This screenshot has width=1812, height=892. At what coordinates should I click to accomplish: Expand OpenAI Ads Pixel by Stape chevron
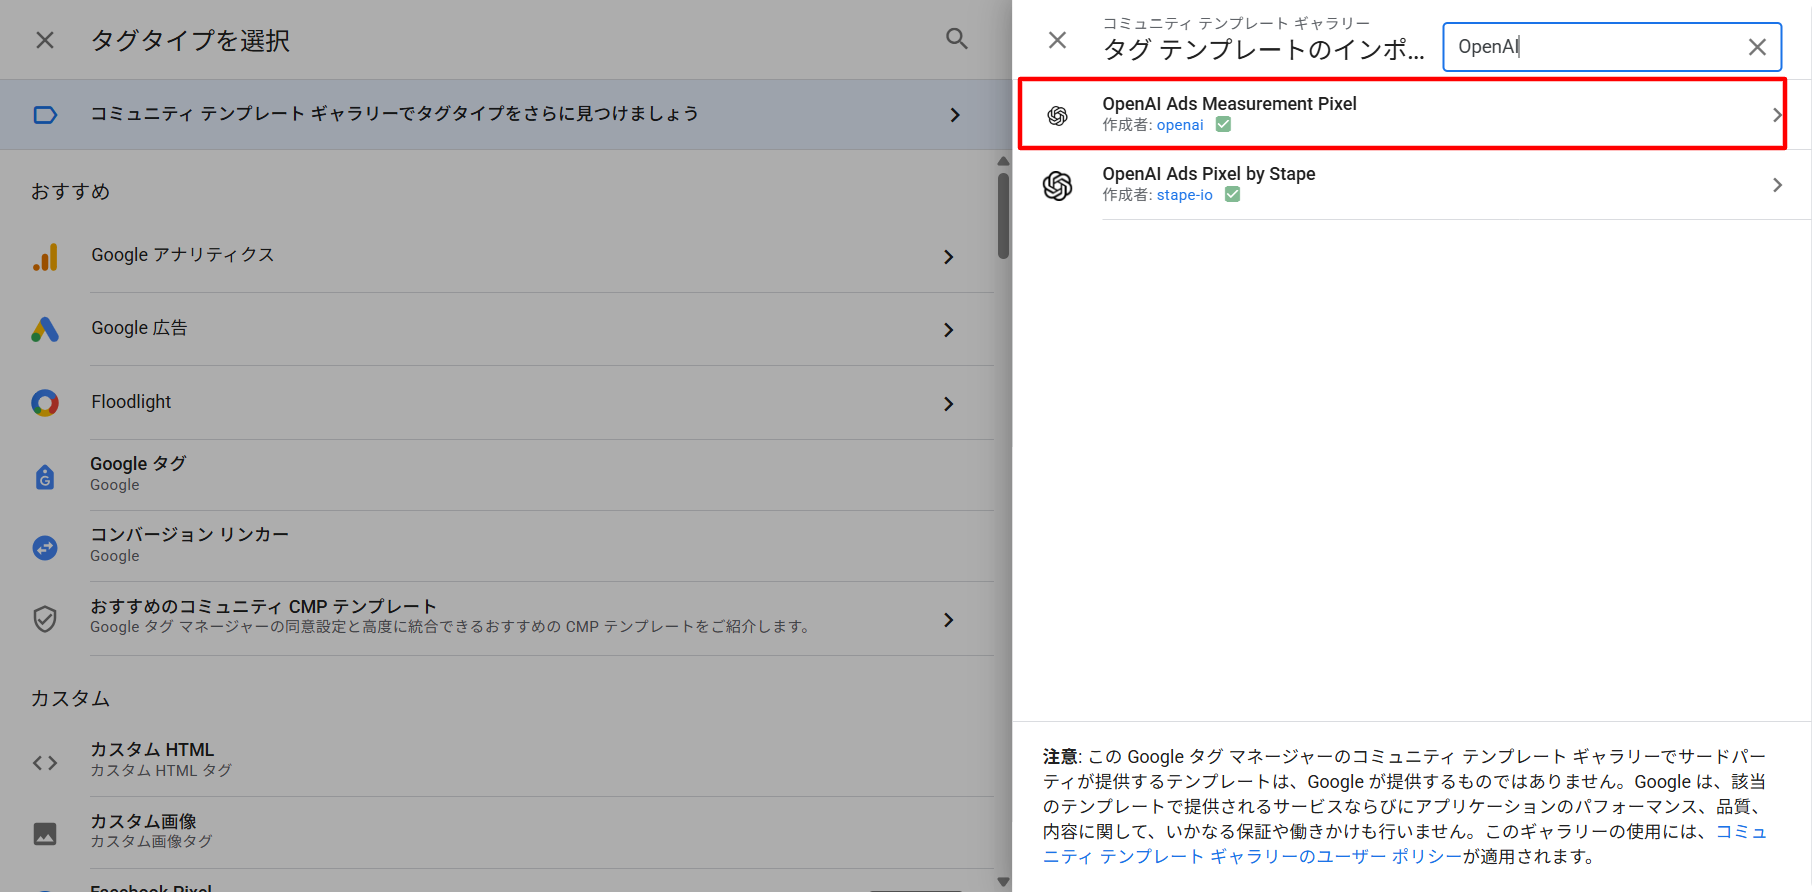tap(1777, 185)
